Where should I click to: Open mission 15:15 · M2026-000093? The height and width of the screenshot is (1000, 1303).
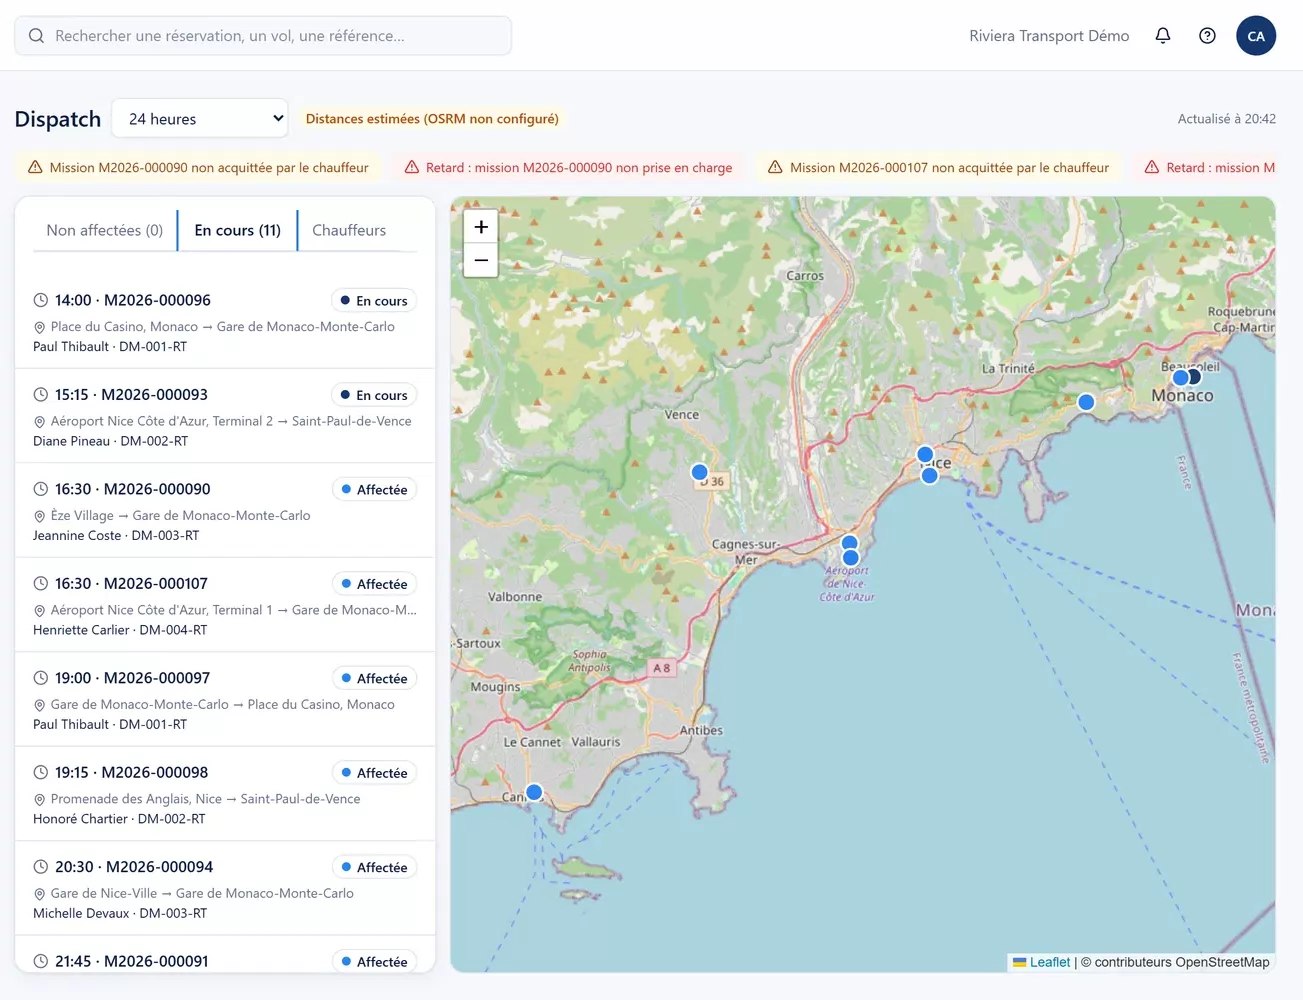[x=225, y=416]
